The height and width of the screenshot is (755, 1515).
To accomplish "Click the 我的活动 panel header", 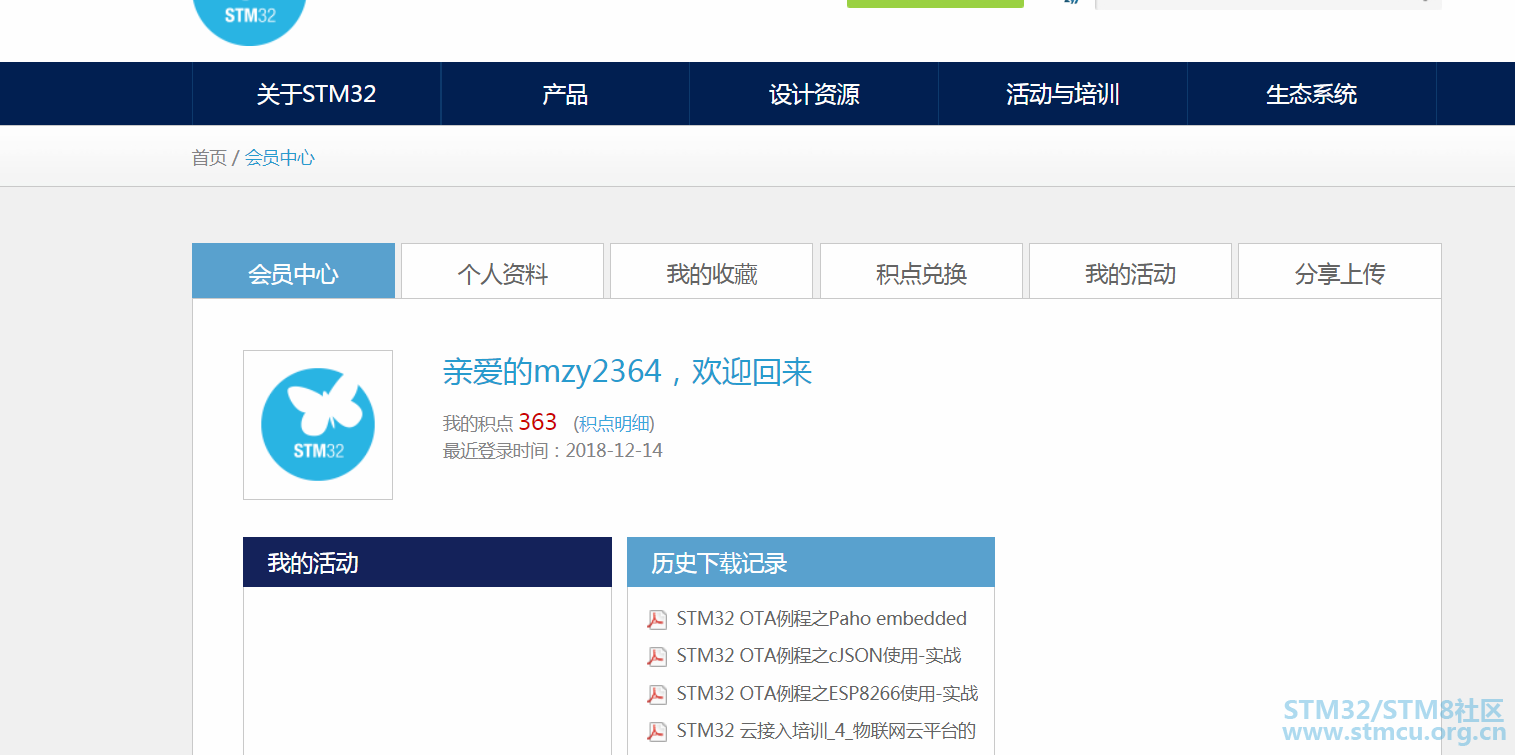I will (x=427, y=562).
